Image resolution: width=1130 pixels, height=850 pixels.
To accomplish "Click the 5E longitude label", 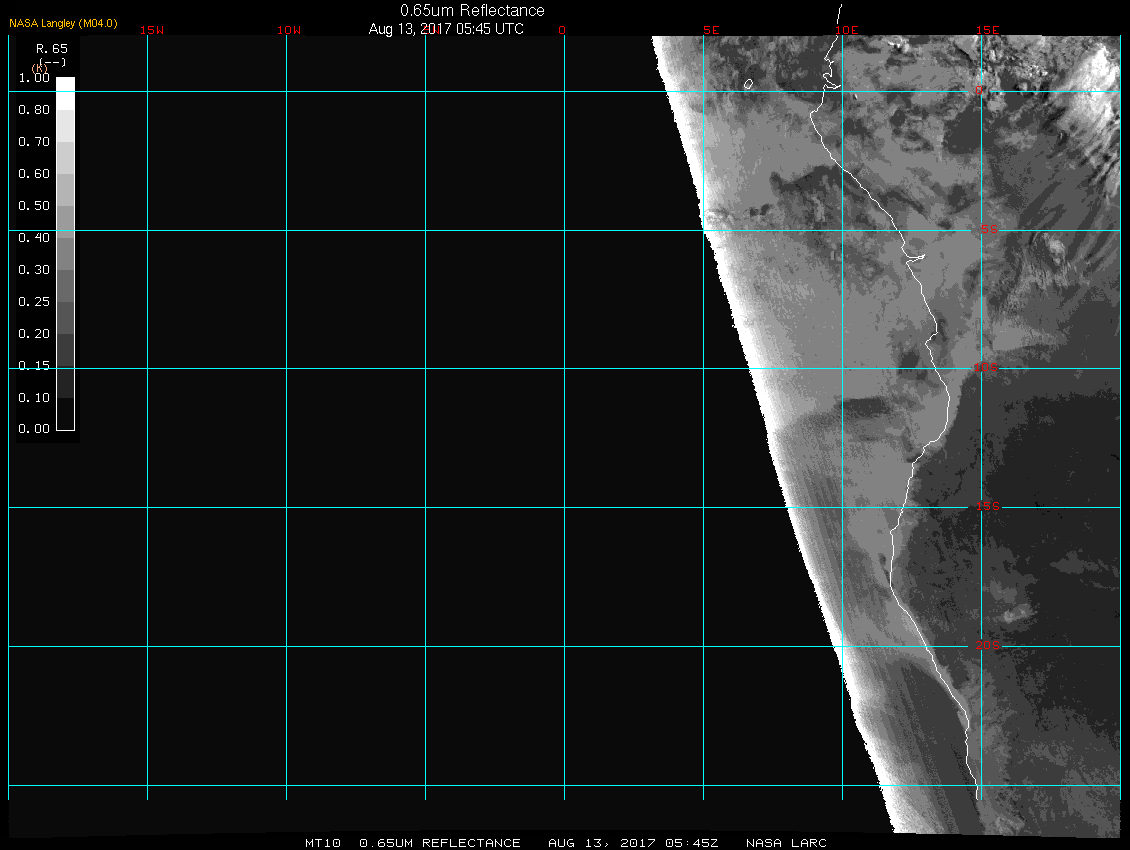I will pyautogui.click(x=711, y=30).
